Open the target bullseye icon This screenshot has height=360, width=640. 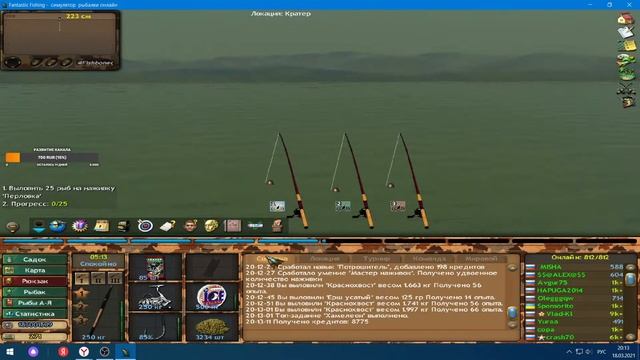point(145,226)
